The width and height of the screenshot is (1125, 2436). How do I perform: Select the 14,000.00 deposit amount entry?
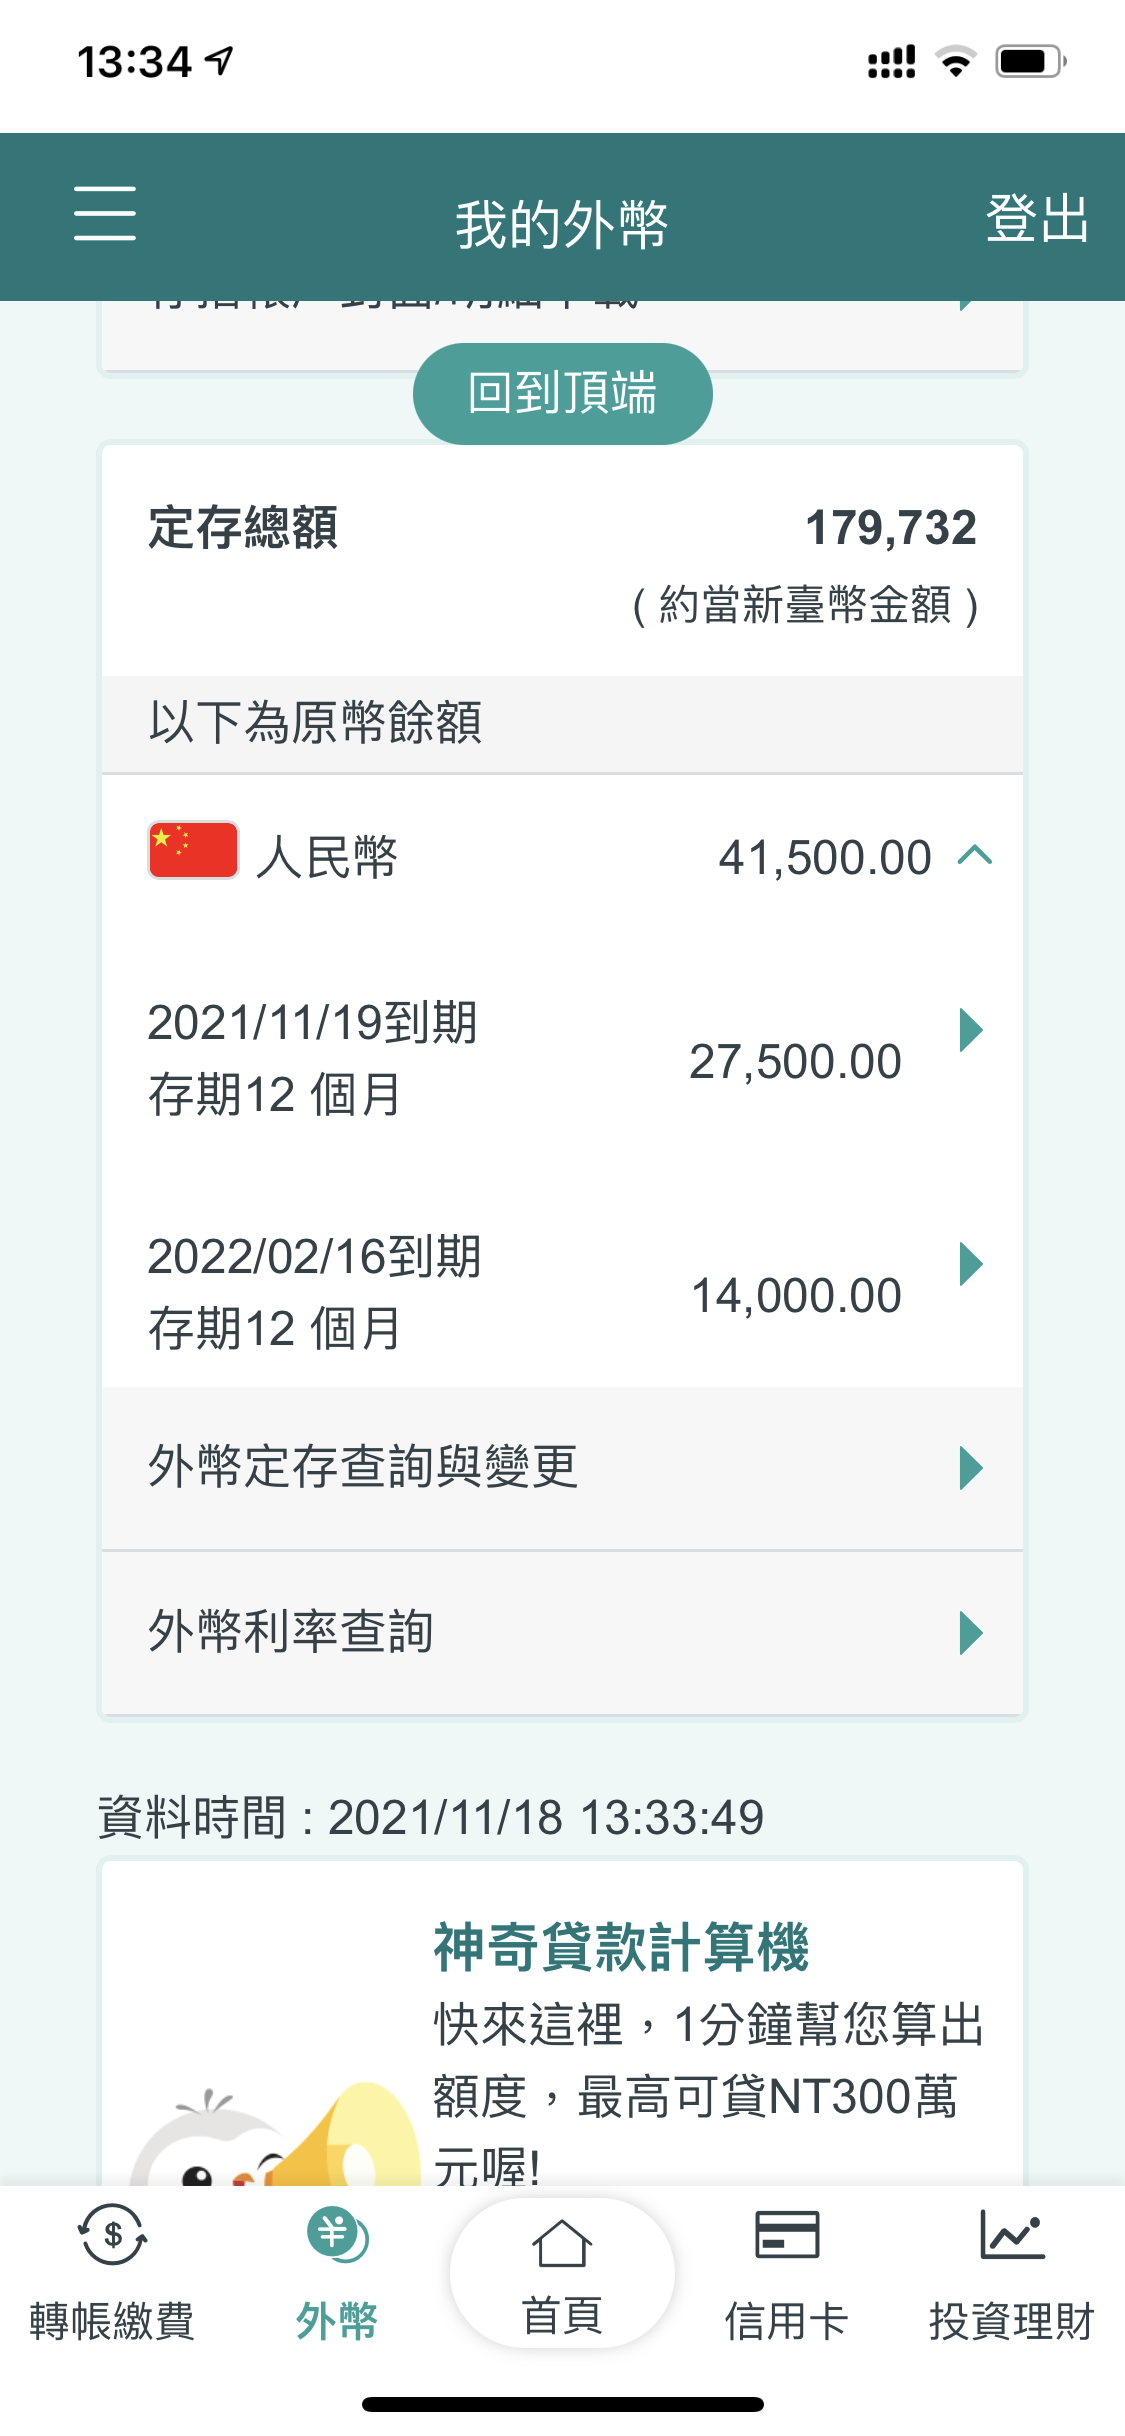[x=796, y=1296]
